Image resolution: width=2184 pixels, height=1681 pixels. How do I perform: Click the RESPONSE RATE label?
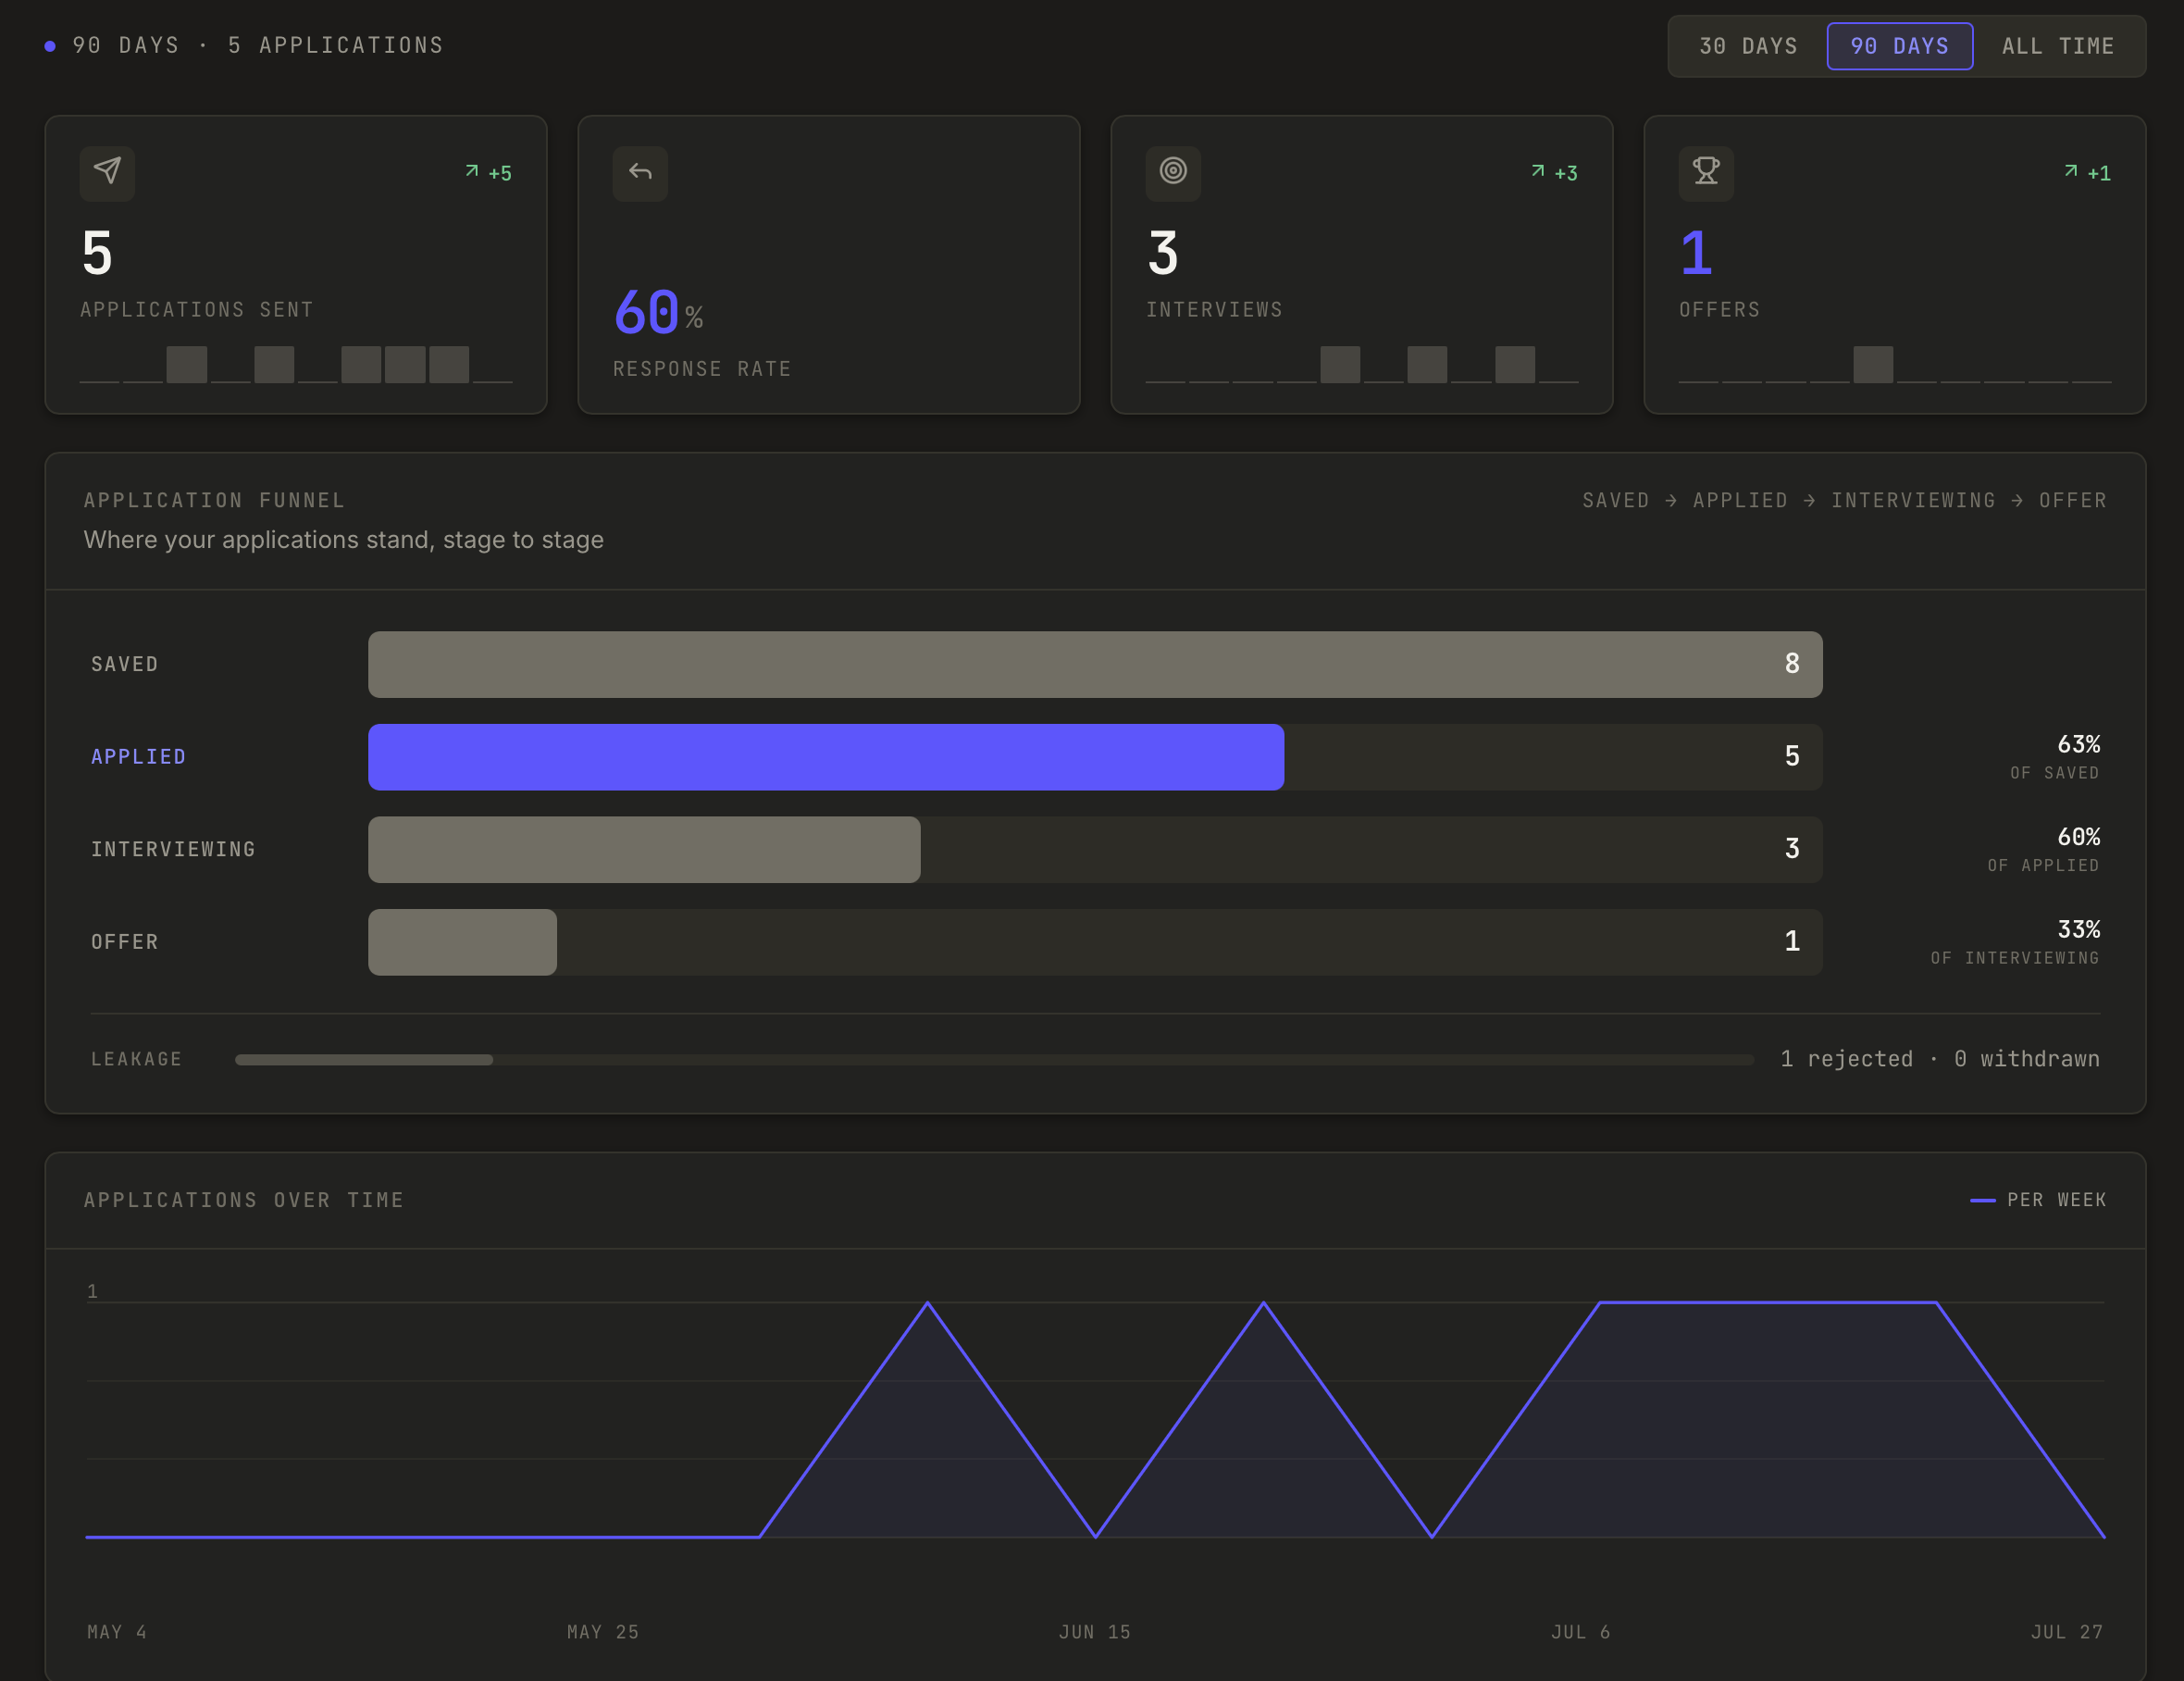[x=702, y=369]
